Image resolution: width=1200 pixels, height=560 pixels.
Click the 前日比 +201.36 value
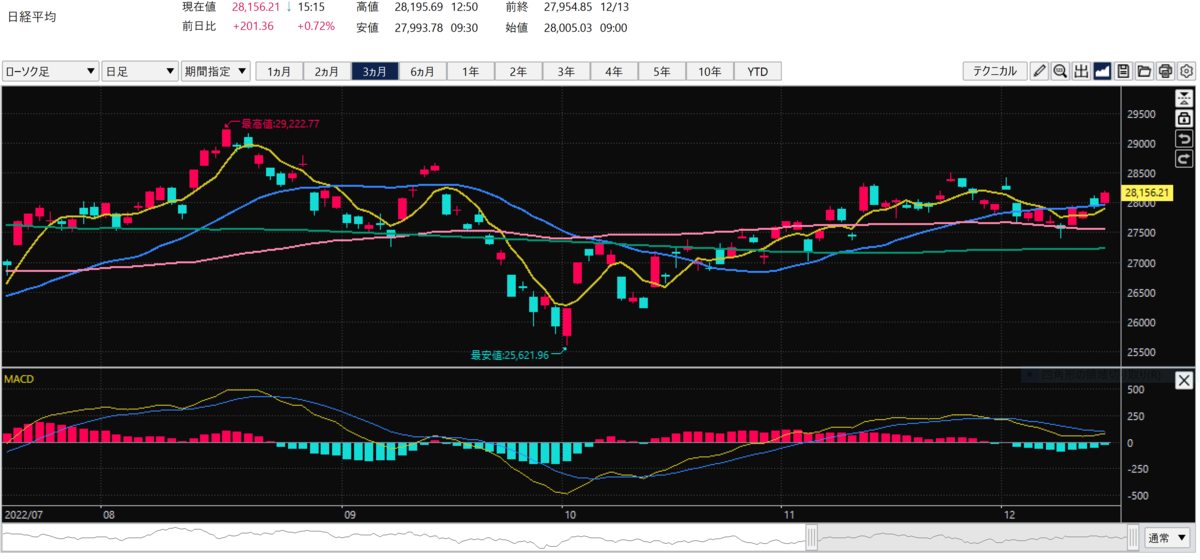coord(254,26)
